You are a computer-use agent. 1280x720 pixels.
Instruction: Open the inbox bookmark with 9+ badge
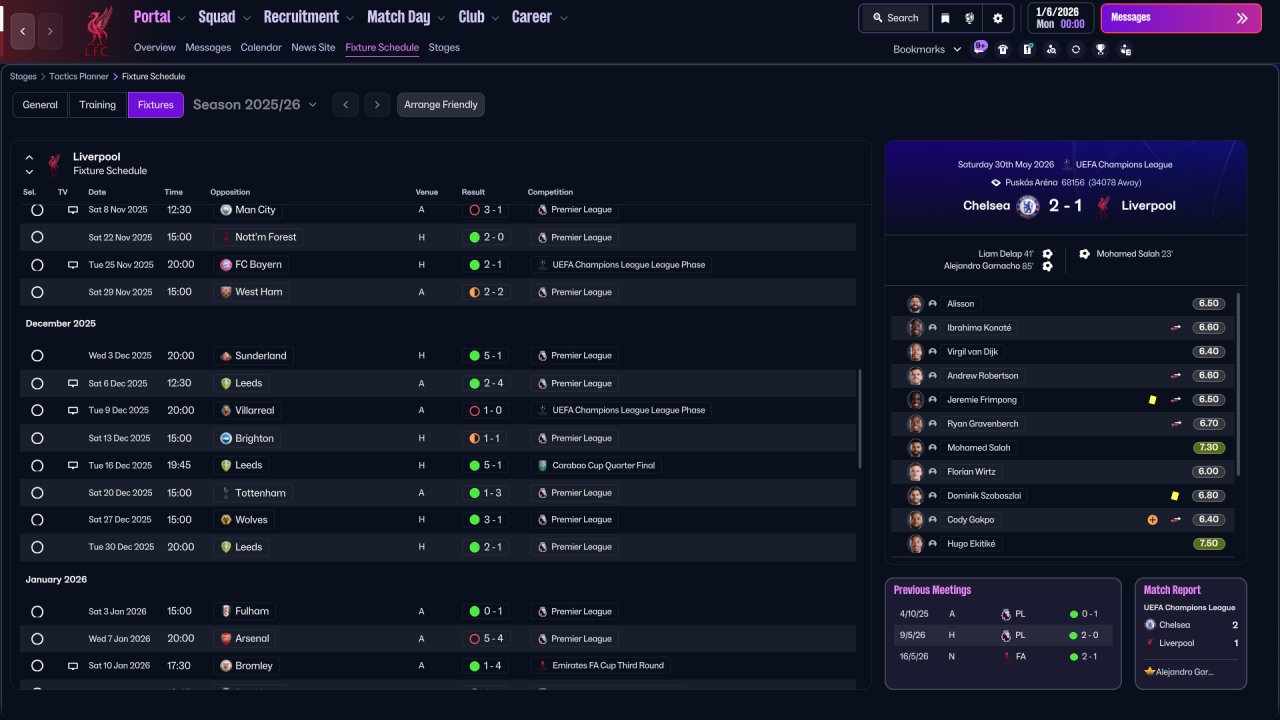pyautogui.click(x=980, y=48)
